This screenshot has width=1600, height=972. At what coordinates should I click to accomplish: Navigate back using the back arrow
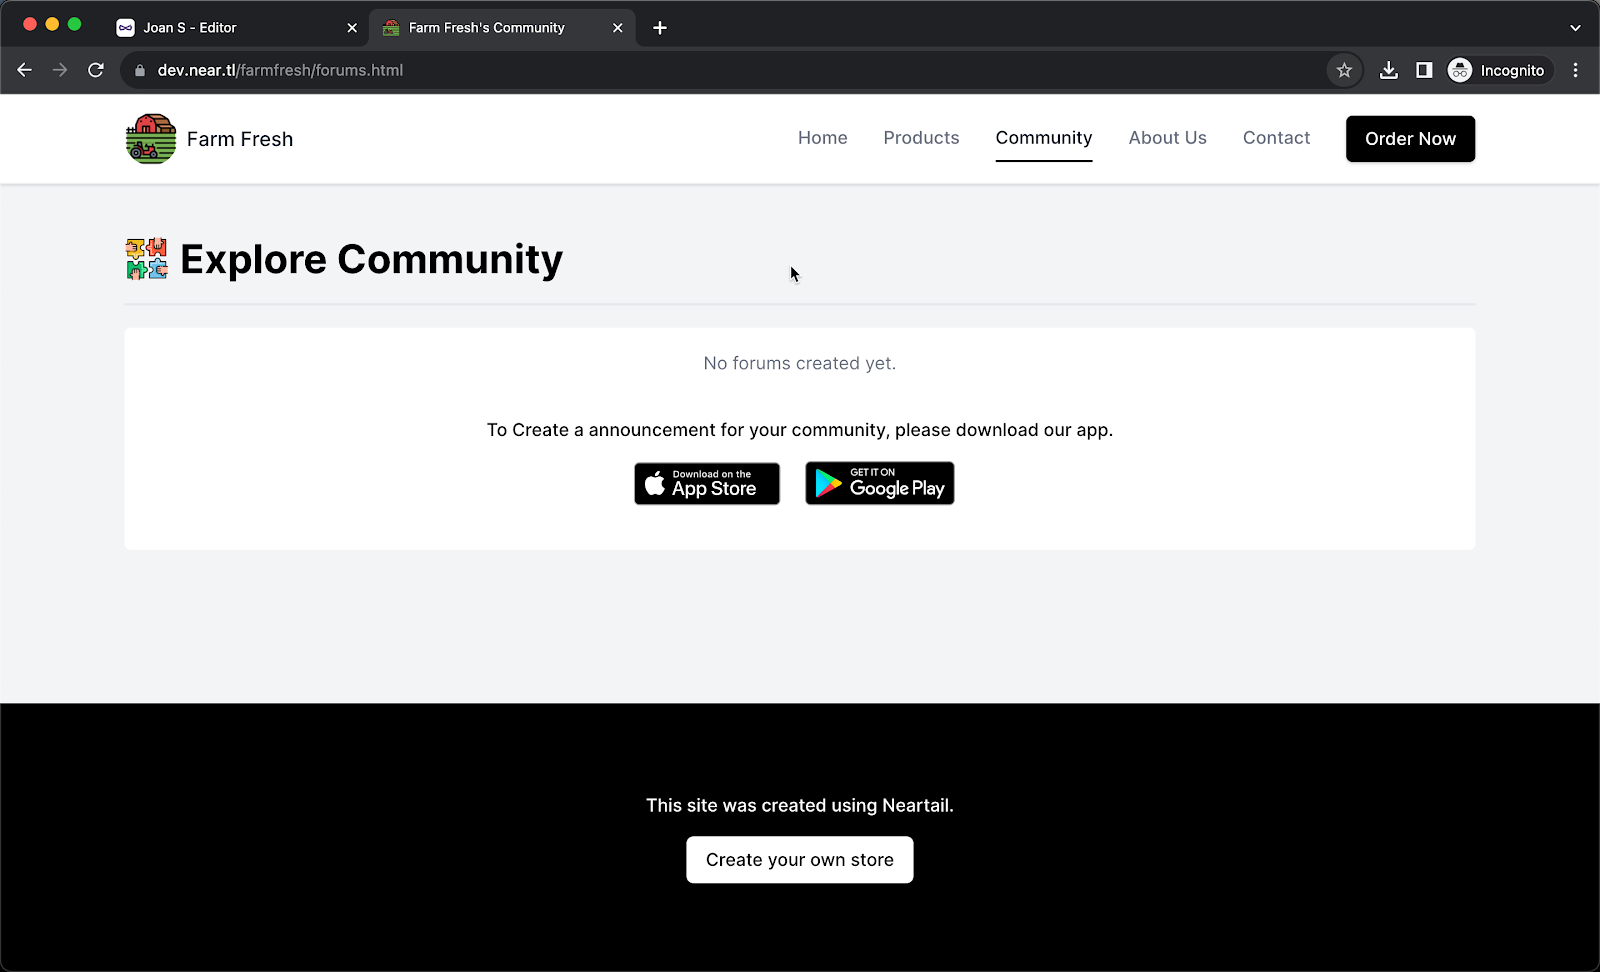click(x=24, y=70)
